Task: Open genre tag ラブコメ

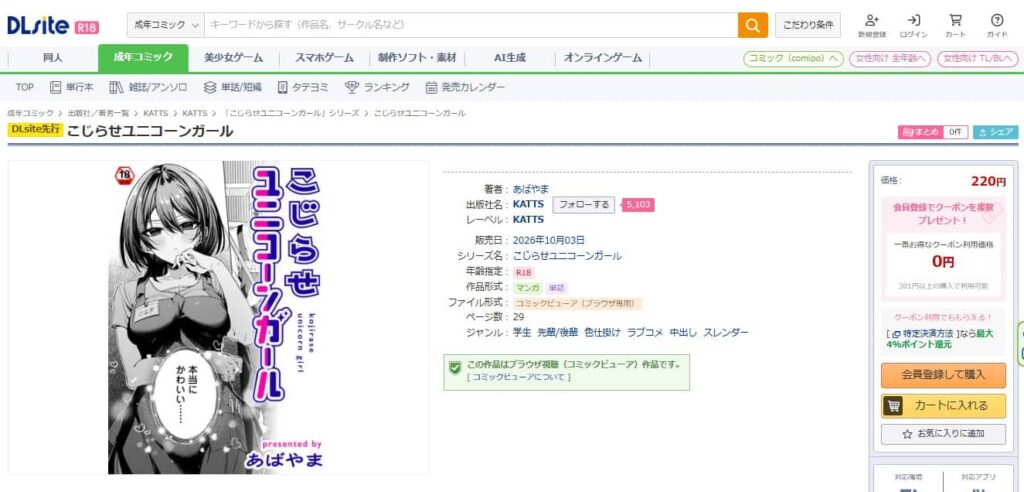Action: point(645,333)
